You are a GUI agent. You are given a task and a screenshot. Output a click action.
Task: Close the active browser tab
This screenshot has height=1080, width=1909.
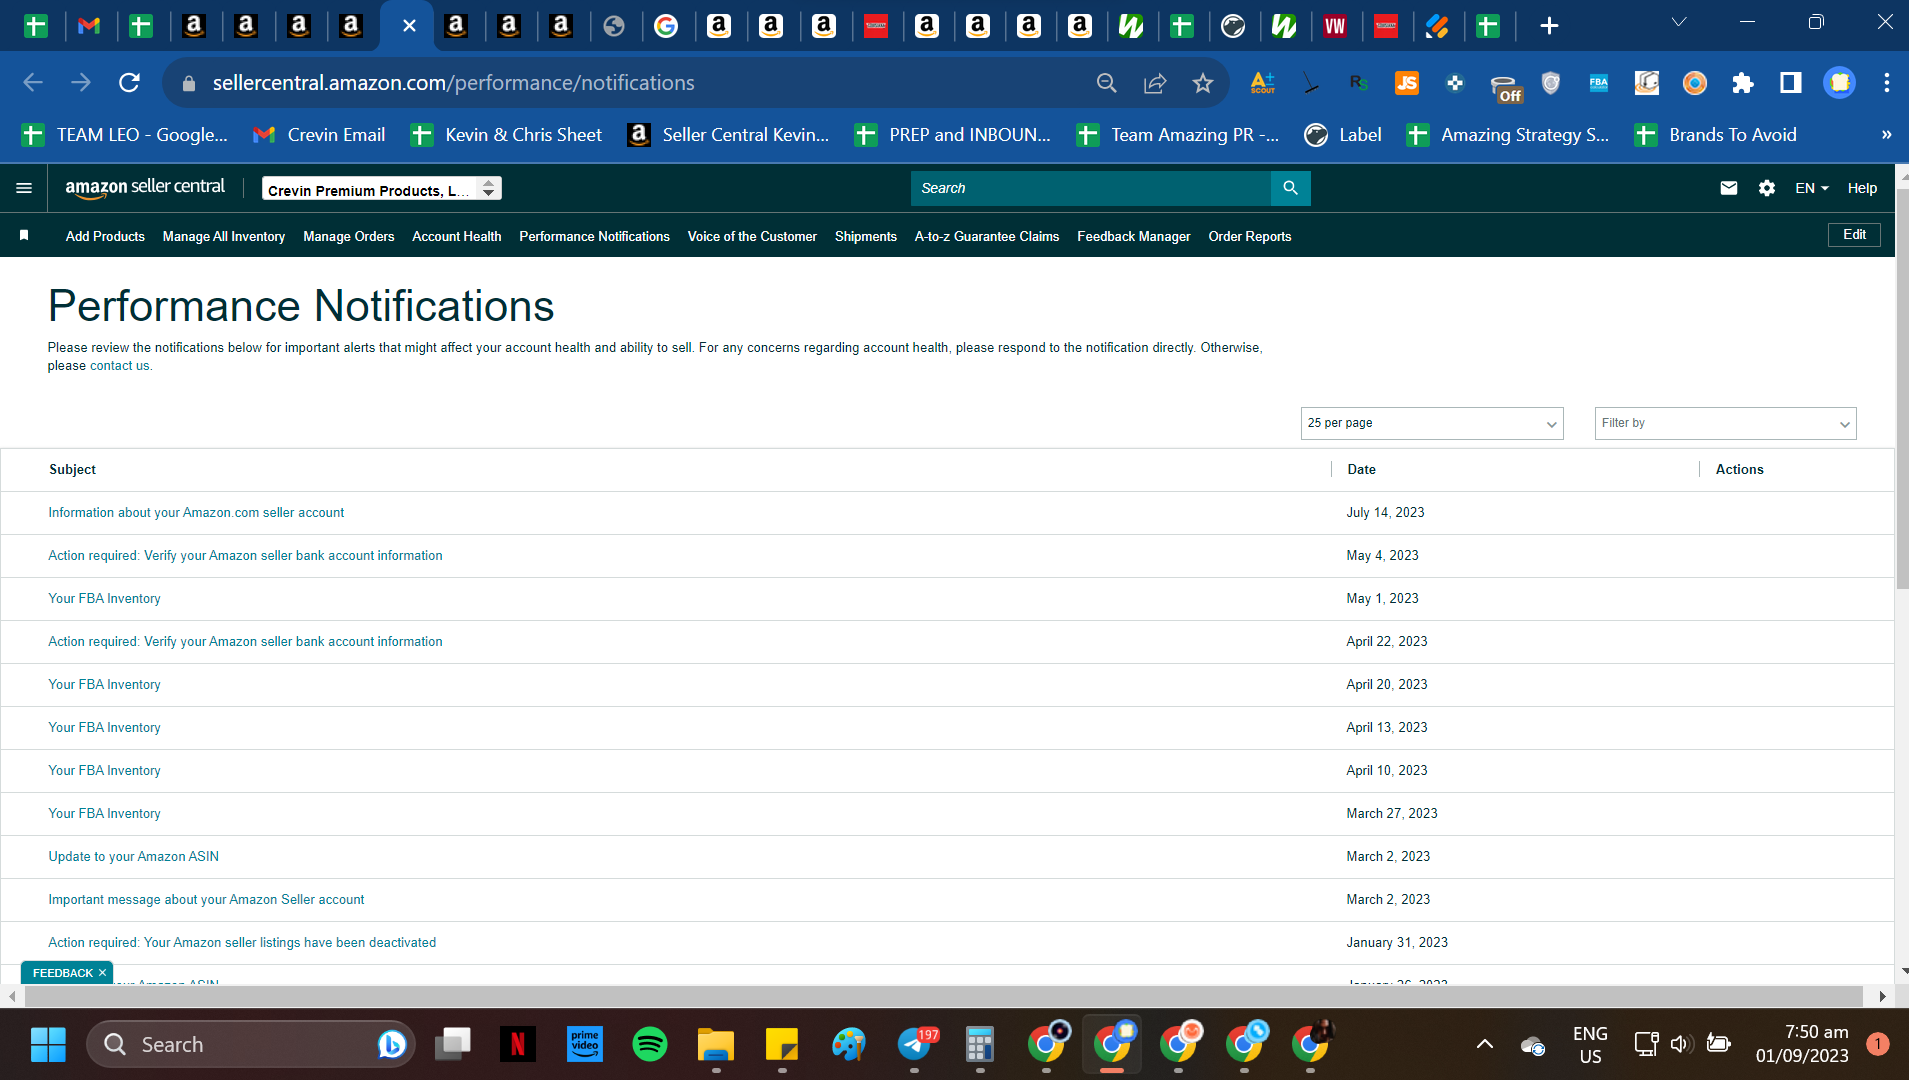(409, 26)
